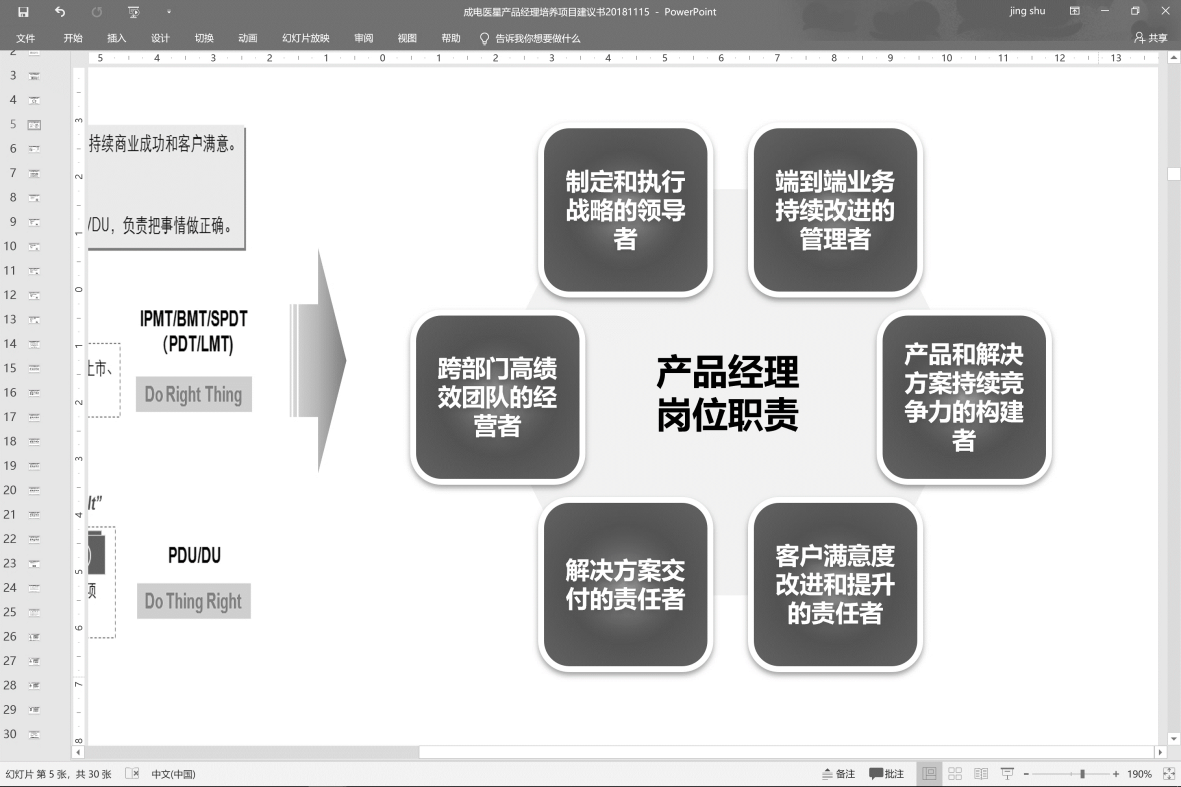Click the 中文(中国) language indicator

click(173, 774)
